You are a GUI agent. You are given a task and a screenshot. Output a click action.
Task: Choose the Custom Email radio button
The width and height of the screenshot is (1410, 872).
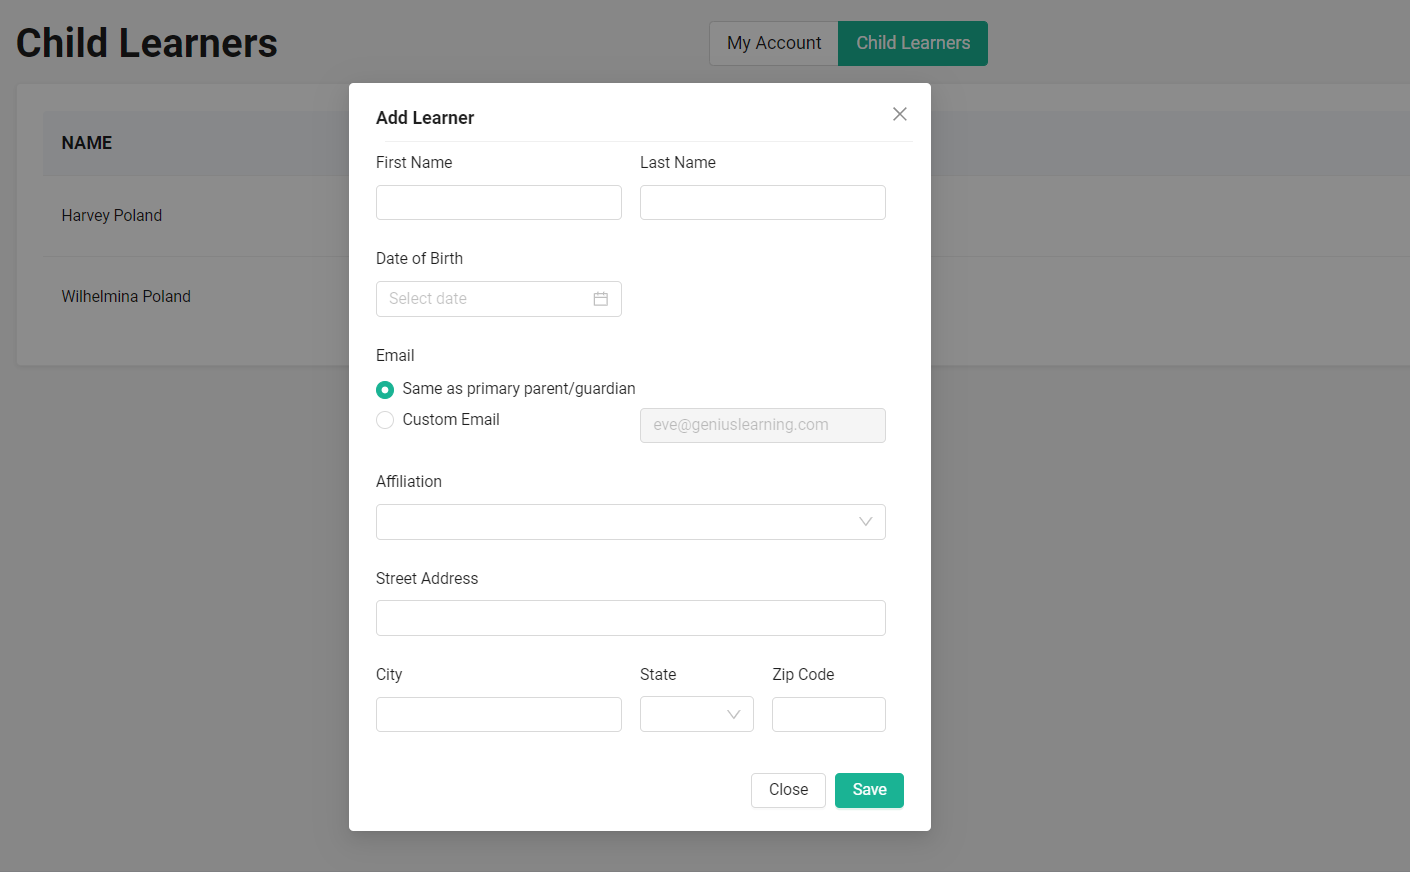(385, 420)
